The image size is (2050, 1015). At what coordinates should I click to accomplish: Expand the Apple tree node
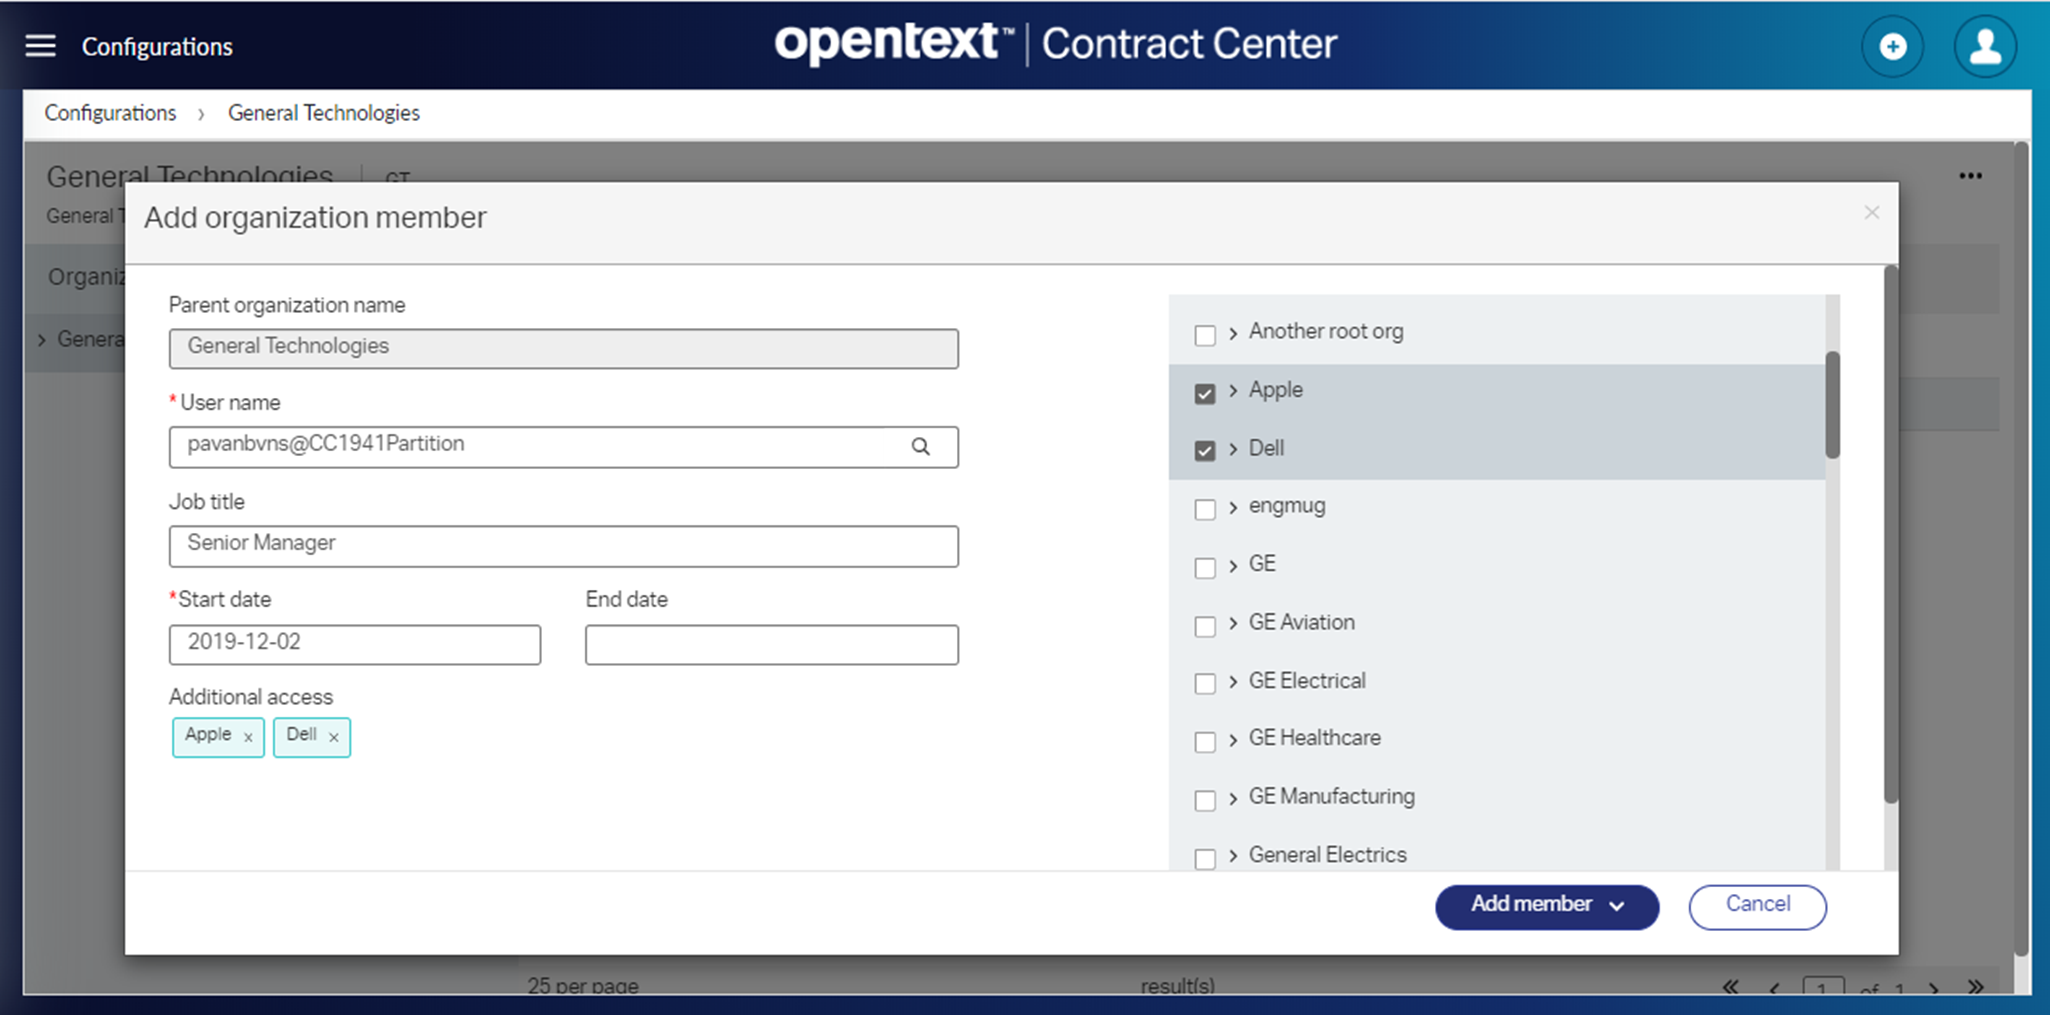[1233, 391]
